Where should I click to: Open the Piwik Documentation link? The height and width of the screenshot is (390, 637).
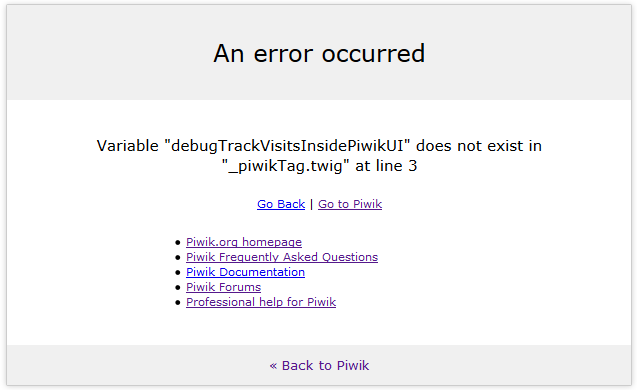[x=245, y=272]
